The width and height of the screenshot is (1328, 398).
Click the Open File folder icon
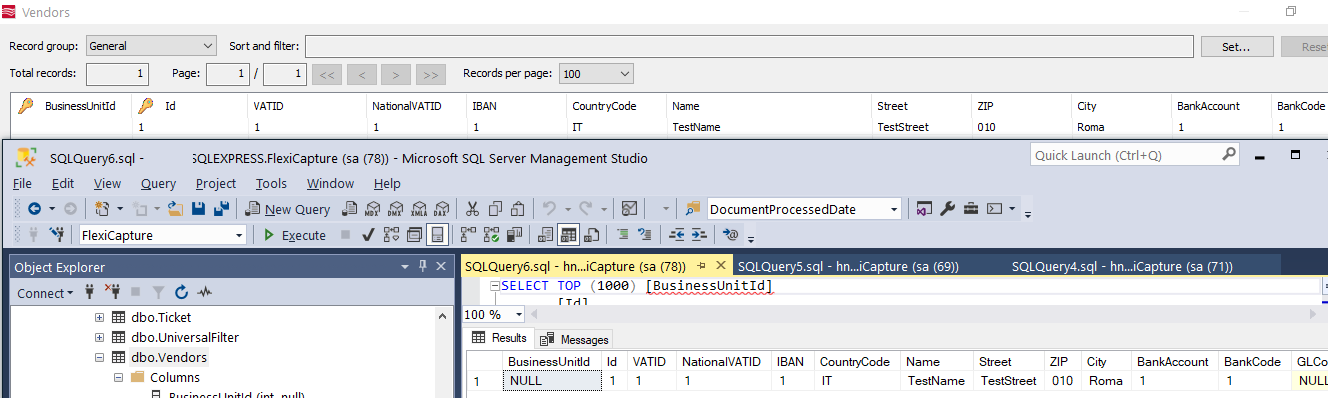[x=175, y=209]
